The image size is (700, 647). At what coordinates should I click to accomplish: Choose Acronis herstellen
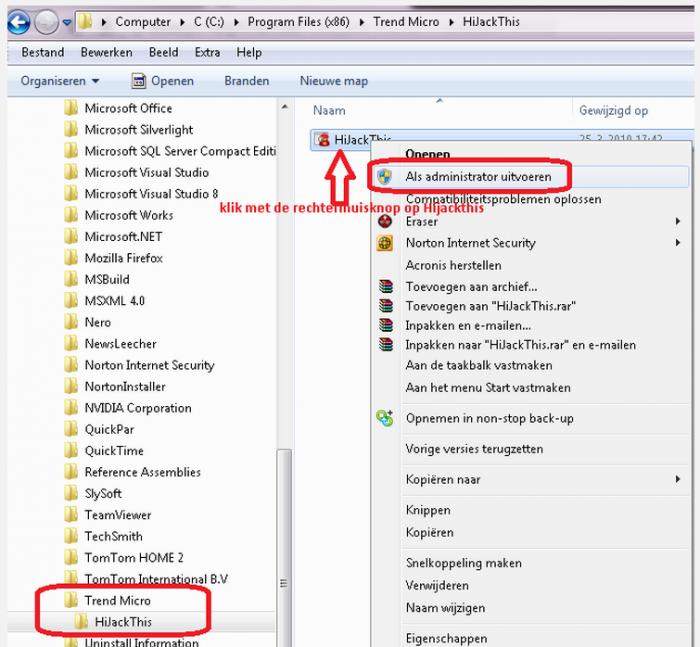point(453,265)
